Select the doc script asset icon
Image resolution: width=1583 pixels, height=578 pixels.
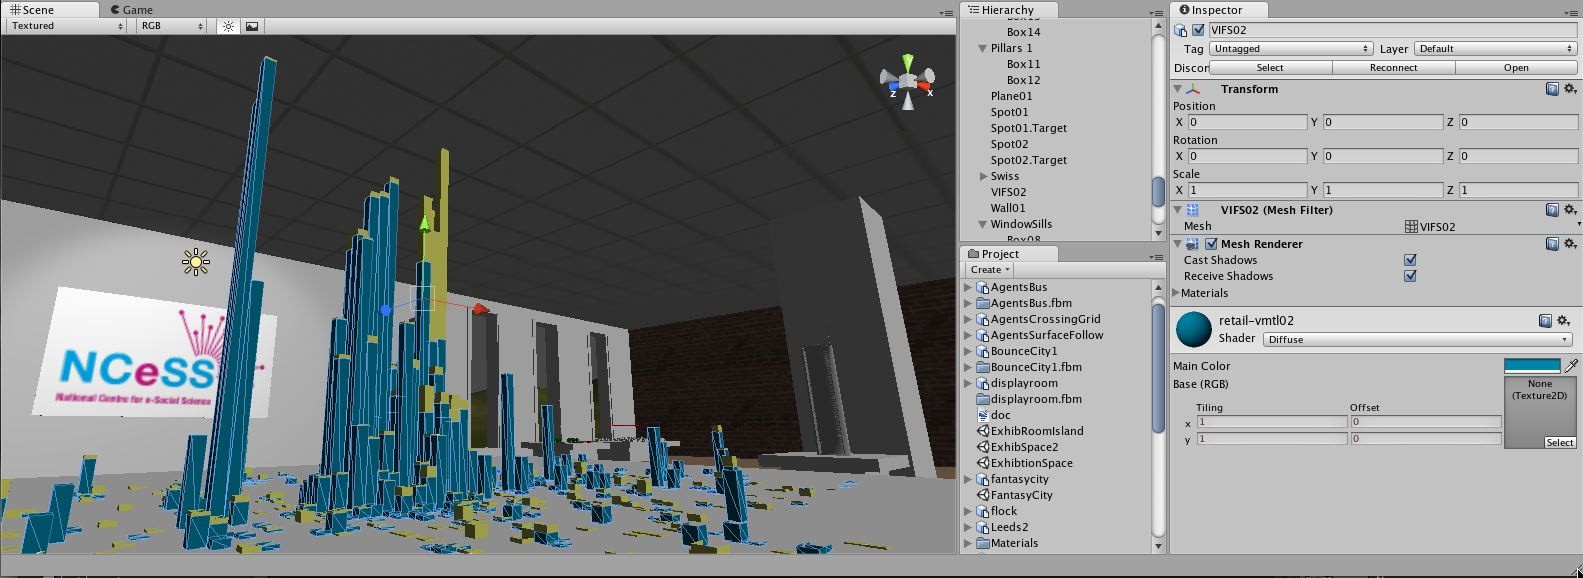(982, 415)
